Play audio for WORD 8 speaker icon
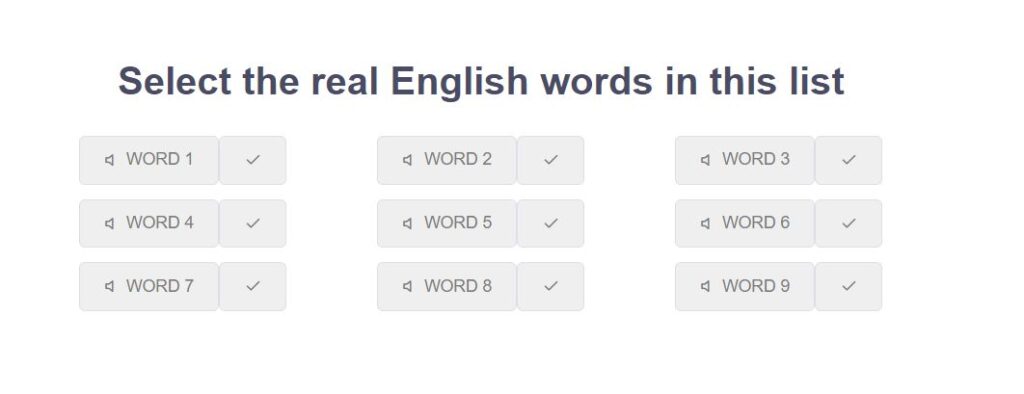1024x394 pixels. 407,286
